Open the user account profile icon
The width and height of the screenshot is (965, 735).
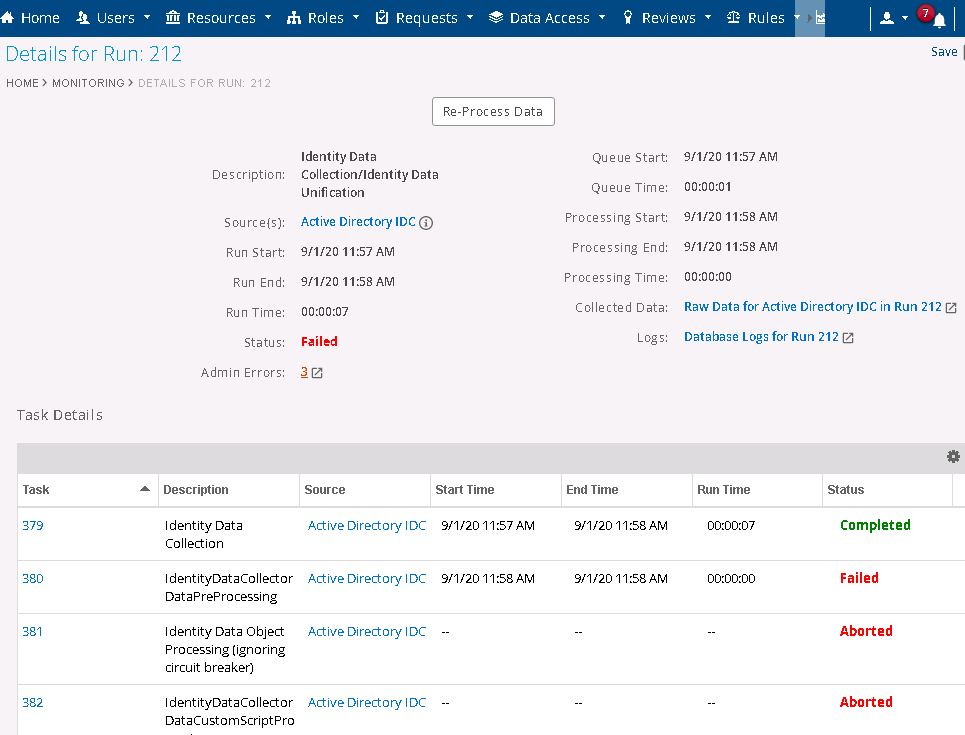[886, 18]
